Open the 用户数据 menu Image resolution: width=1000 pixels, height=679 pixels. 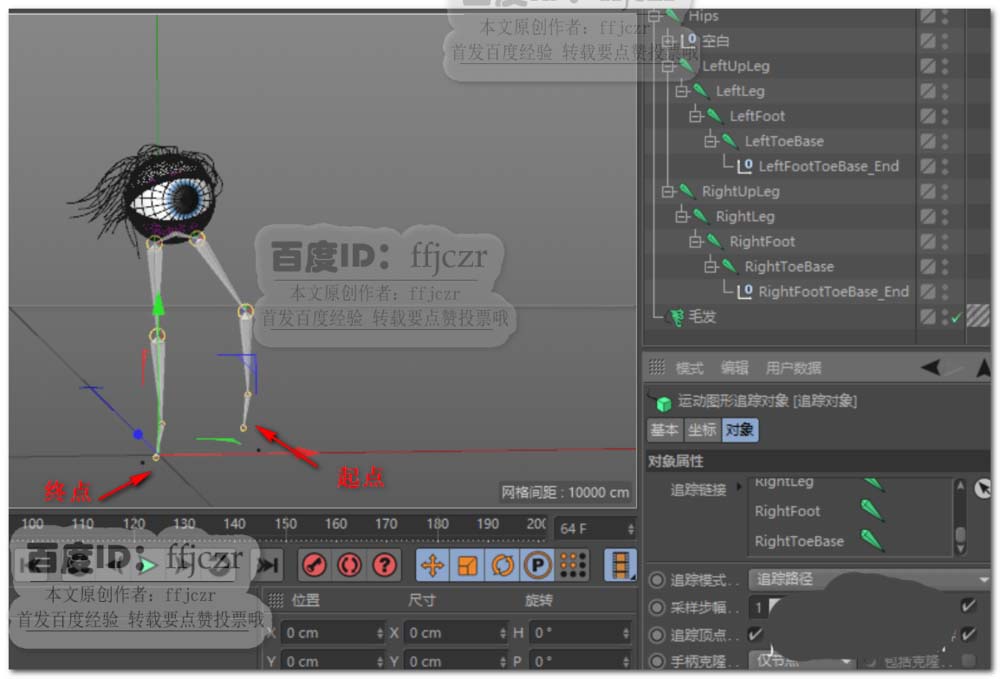(x=793, y=368)
